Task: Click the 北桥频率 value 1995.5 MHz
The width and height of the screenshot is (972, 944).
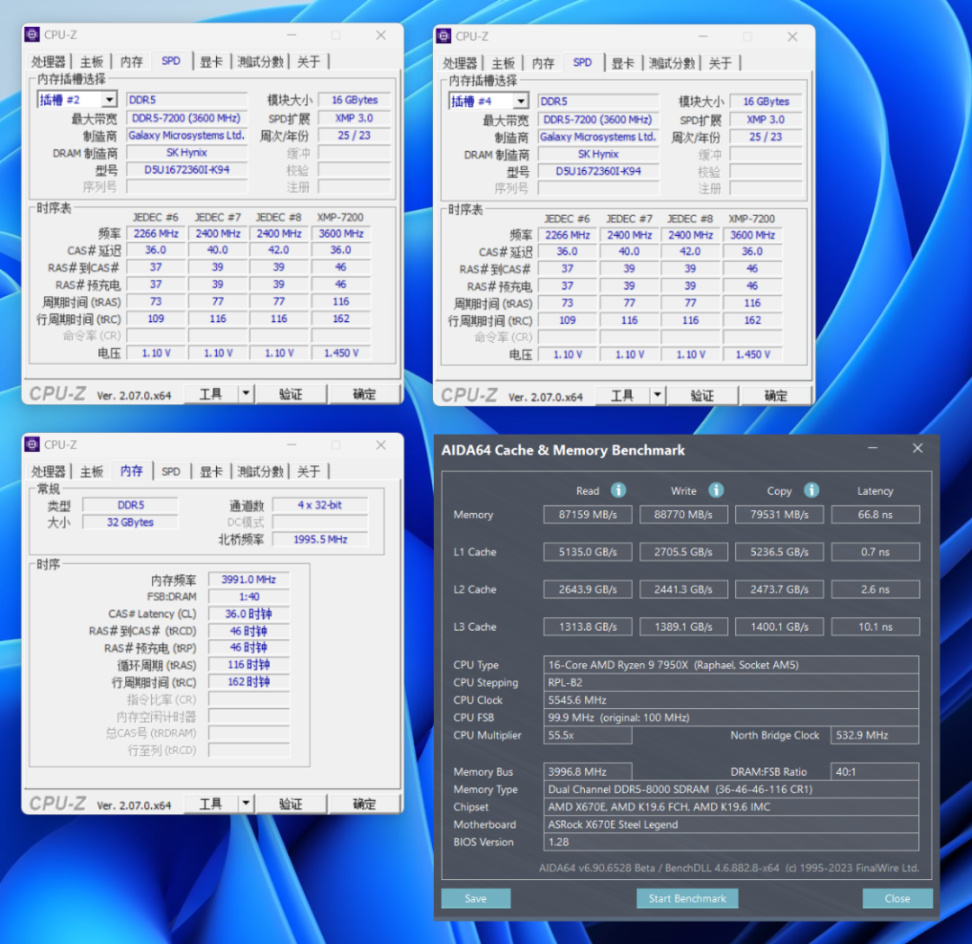Action: (320, 539)
